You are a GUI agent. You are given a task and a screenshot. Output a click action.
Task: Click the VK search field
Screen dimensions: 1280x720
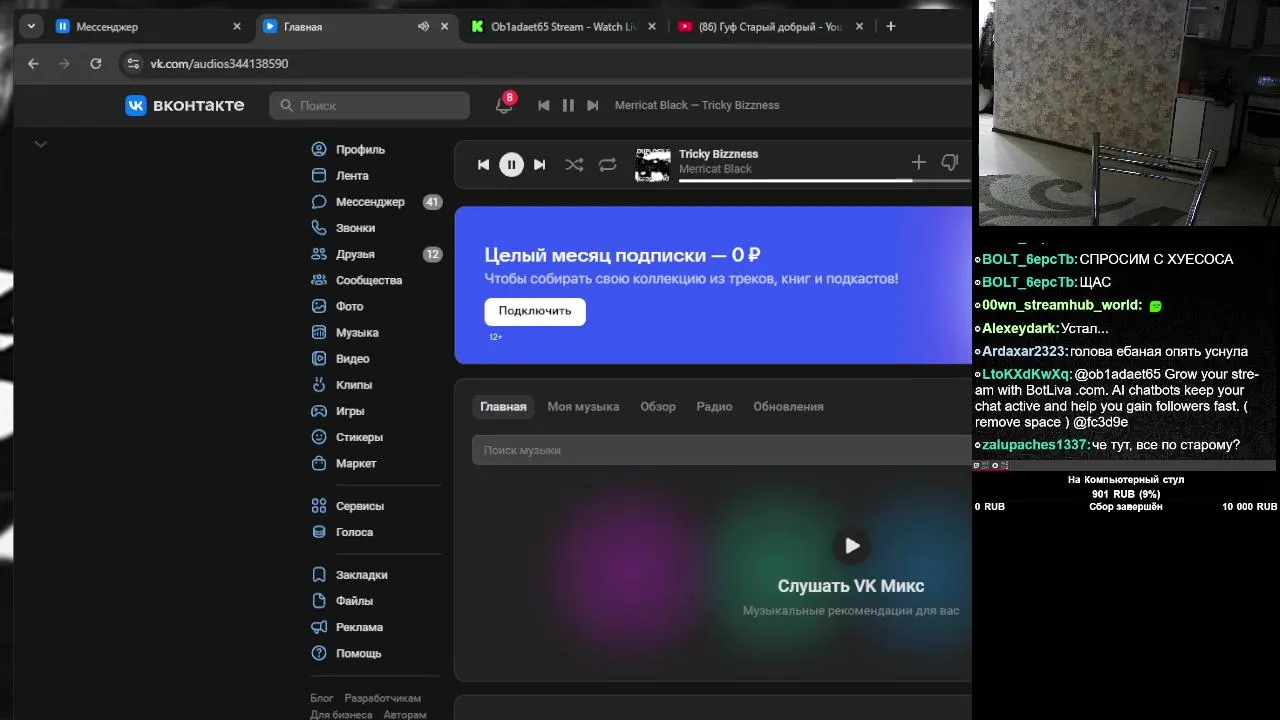point(370,105)
